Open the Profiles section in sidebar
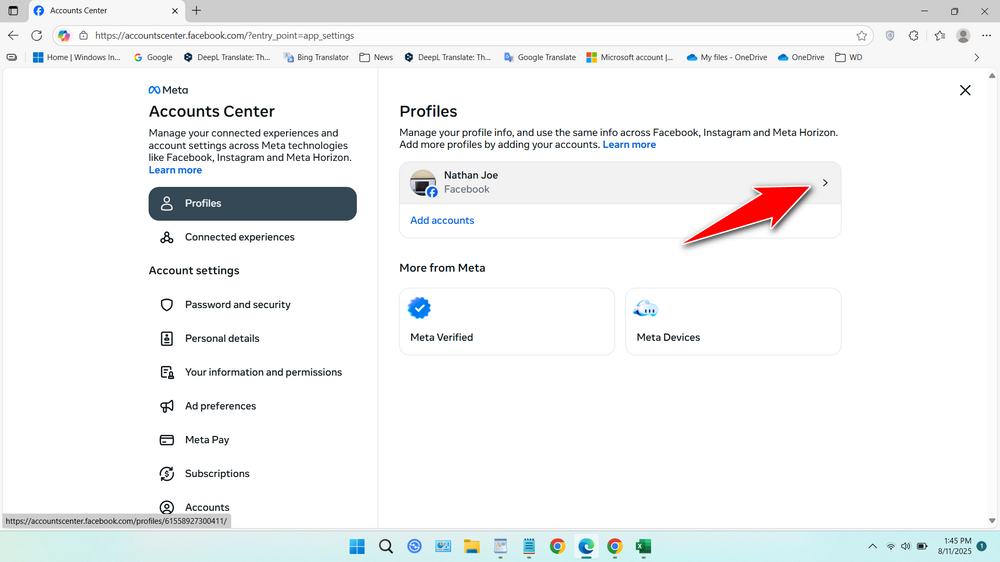This screenshot has width=1000, height=562. [253, 203]
